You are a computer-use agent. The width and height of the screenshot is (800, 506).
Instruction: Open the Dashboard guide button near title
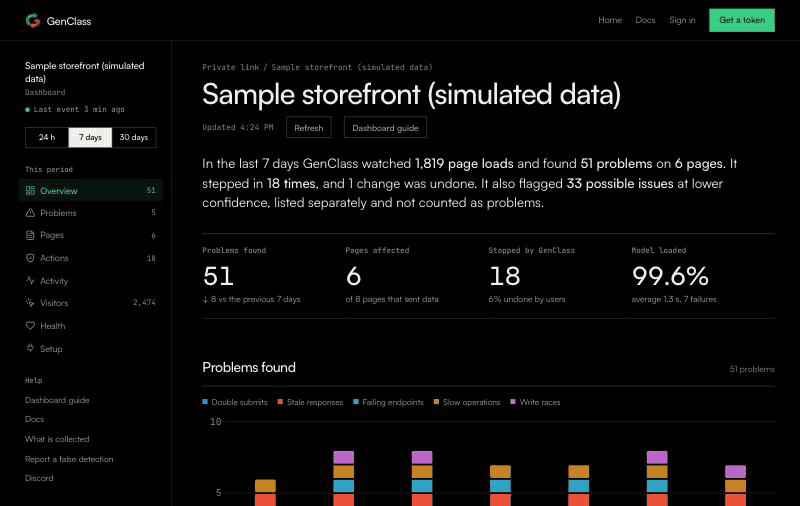(x=385, y=128)
